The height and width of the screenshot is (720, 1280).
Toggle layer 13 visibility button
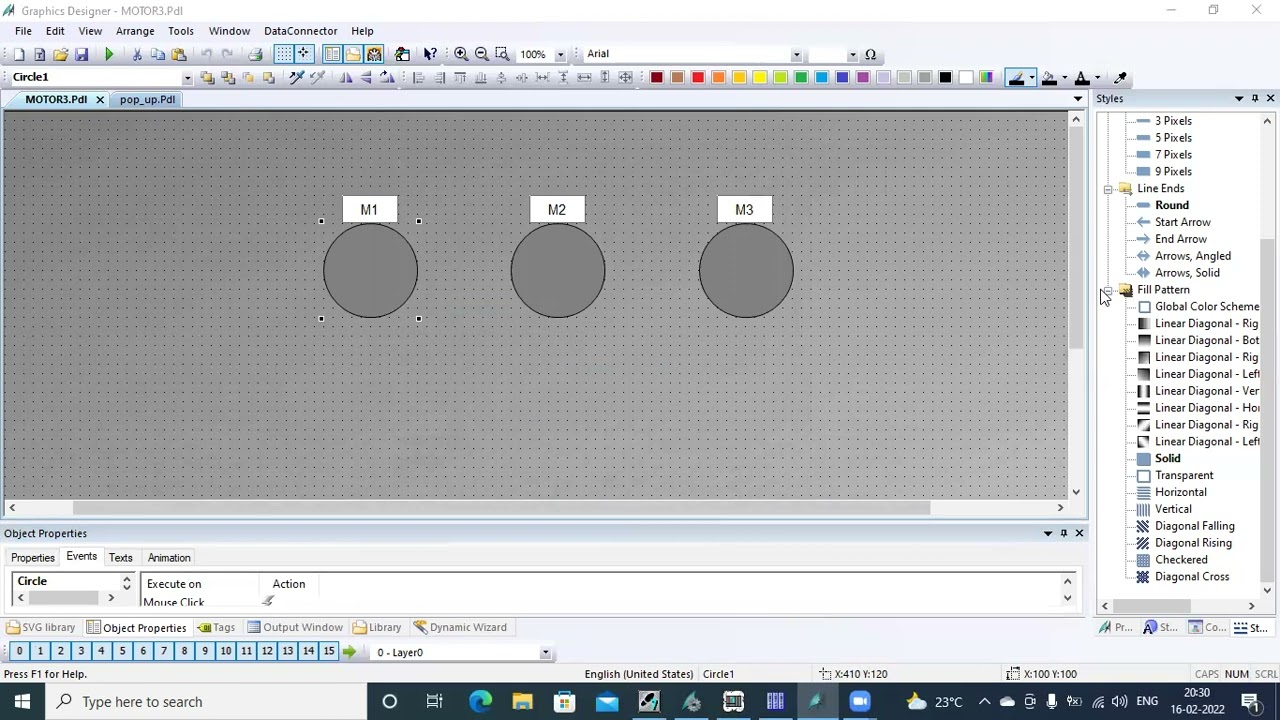pyautogui.click(x=287, y=652)
